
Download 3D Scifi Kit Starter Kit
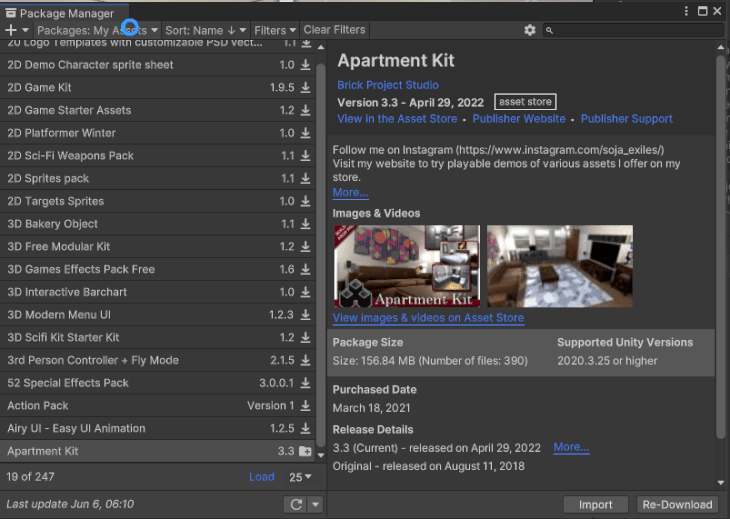pos(305,337)
